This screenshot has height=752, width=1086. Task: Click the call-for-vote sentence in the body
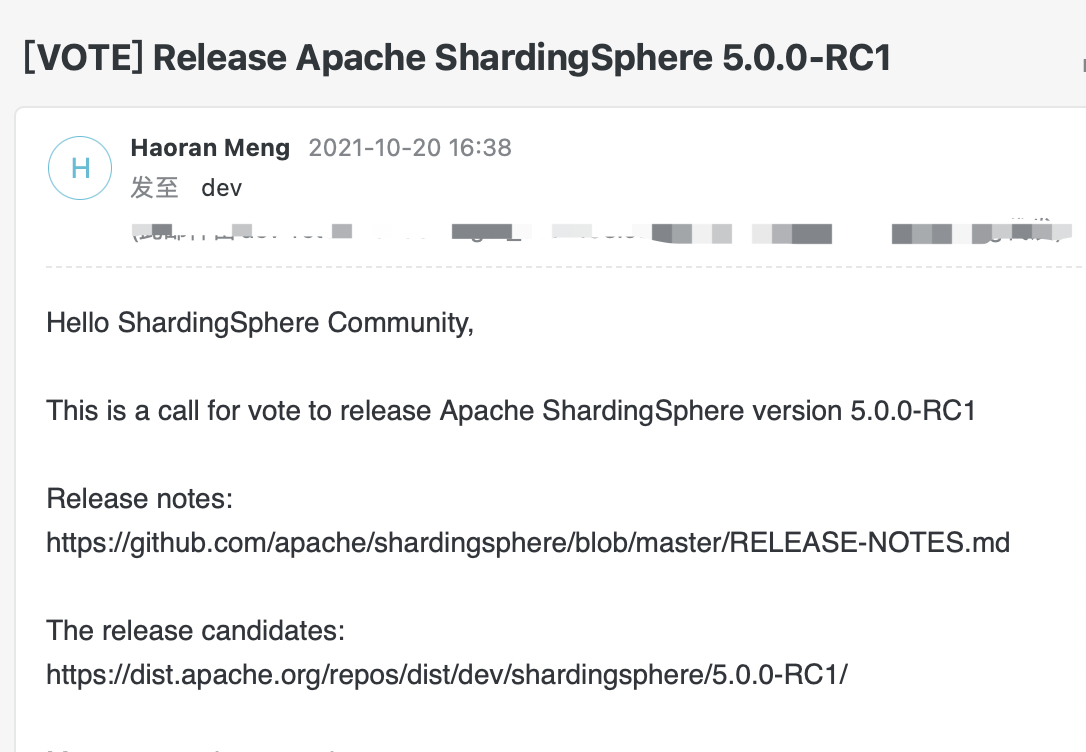[511, 411]
